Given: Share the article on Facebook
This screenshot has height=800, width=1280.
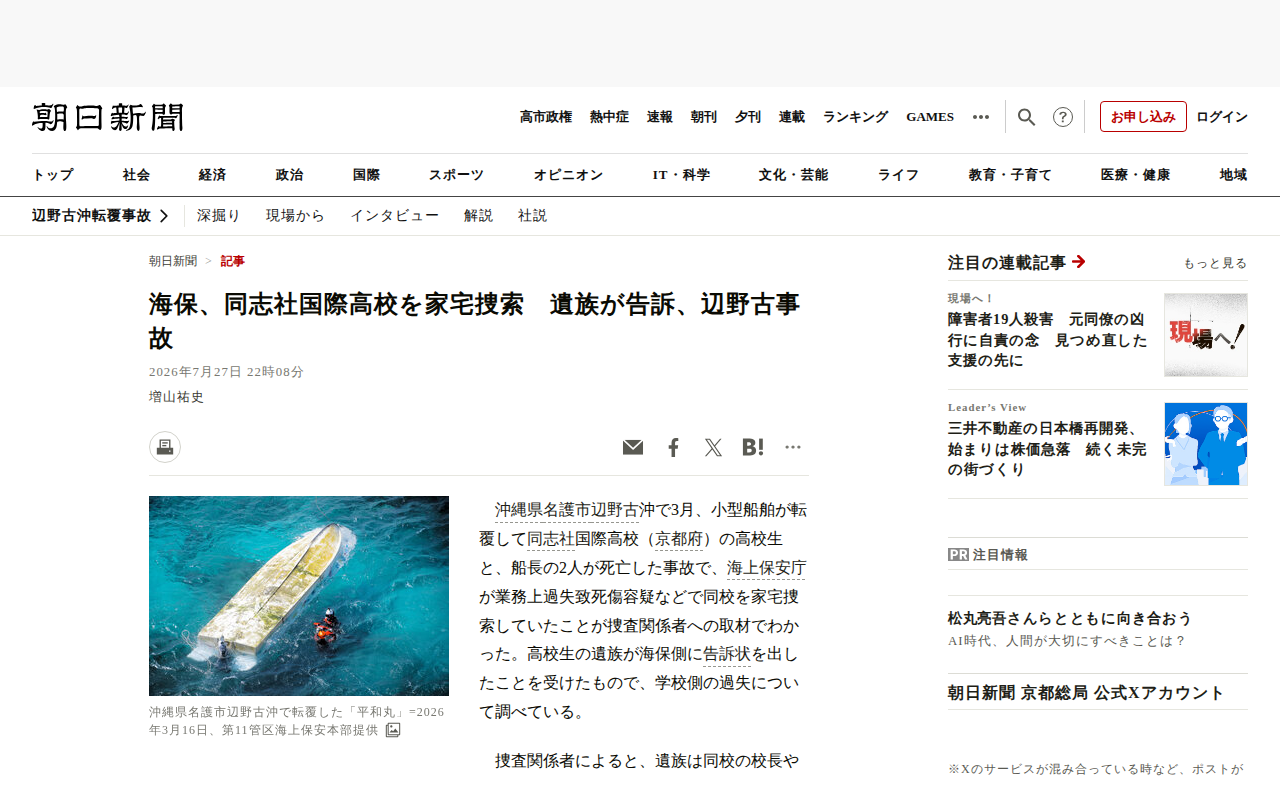Looking at the screenshot, I should tap(673, 447).
